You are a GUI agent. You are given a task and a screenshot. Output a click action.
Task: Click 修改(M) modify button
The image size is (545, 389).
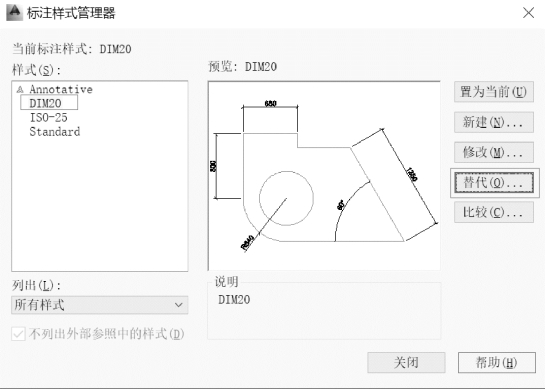click(x=494, y=152)
